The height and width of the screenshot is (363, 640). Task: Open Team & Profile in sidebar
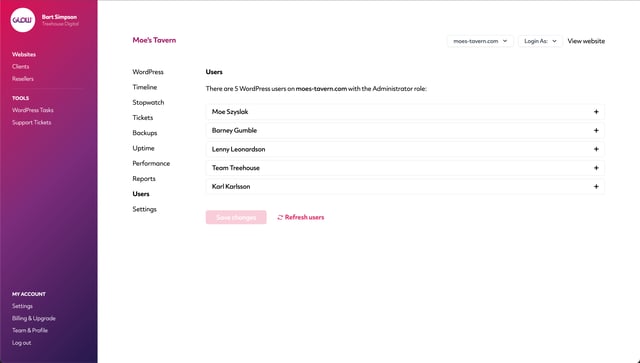[x=30, y=330]
